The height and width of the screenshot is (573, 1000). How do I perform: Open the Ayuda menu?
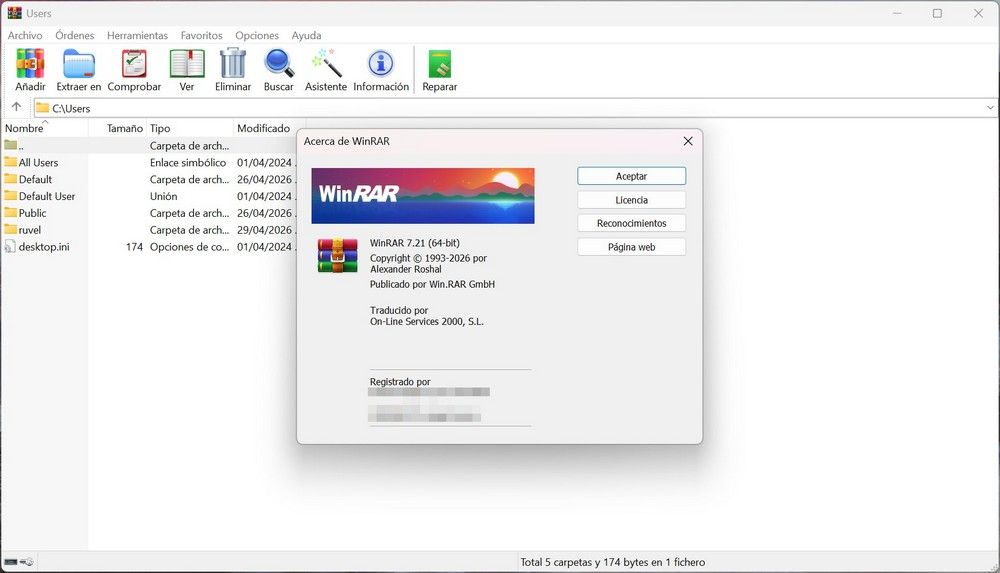click(306, 36)
